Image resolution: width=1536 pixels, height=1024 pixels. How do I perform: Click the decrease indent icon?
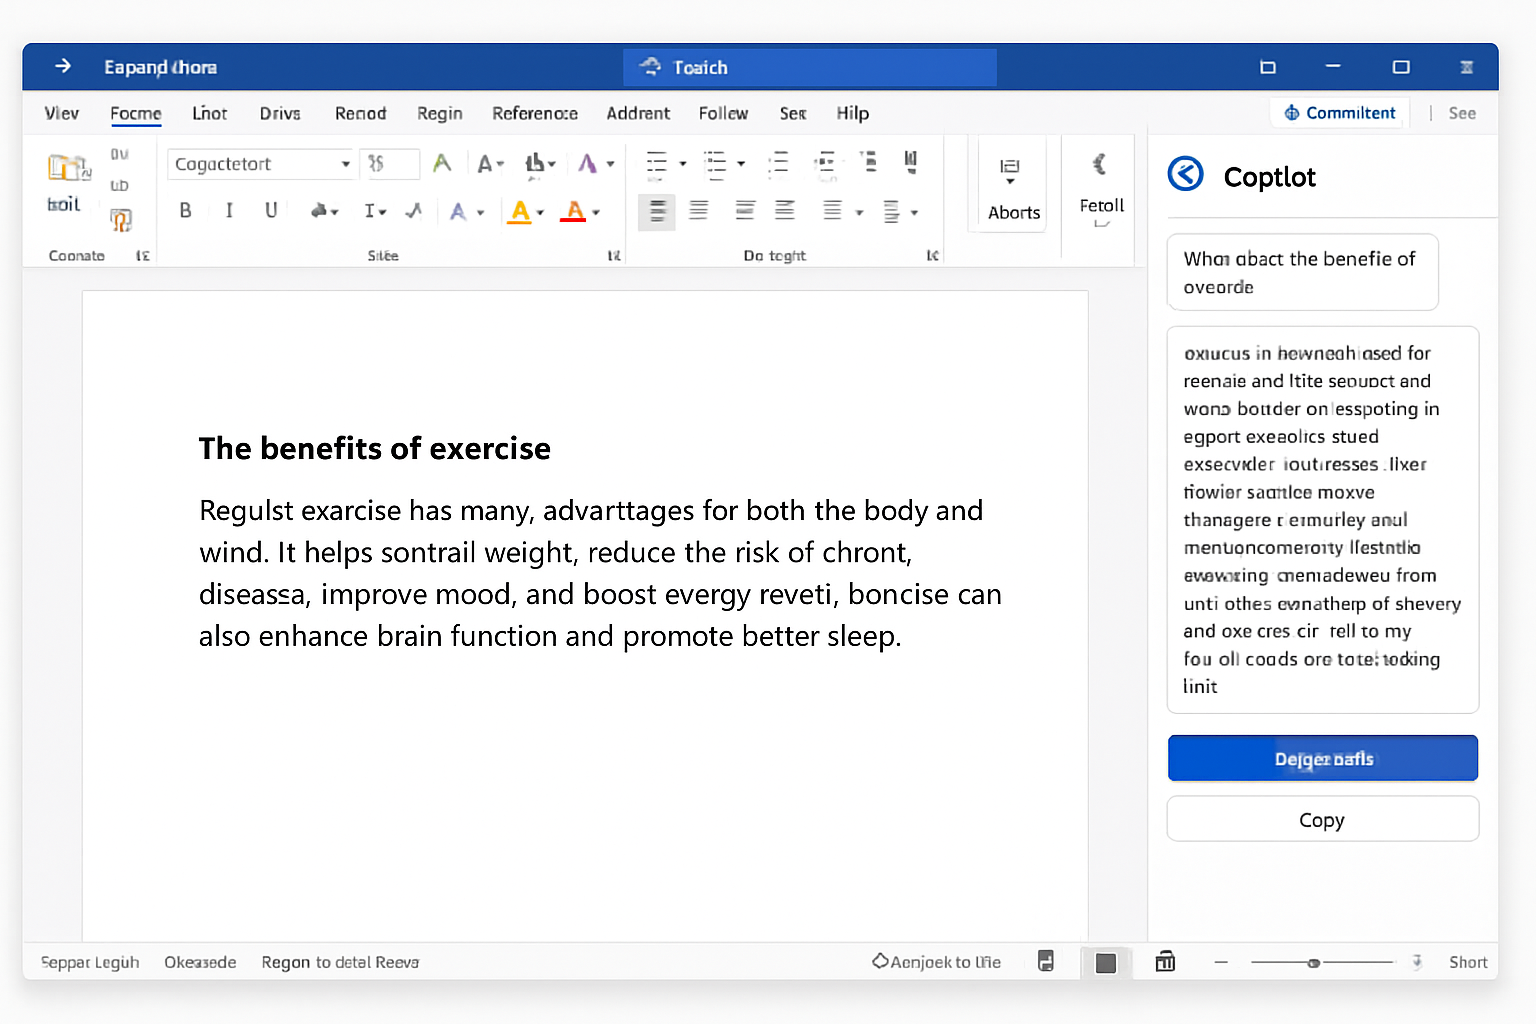(826, 163)
